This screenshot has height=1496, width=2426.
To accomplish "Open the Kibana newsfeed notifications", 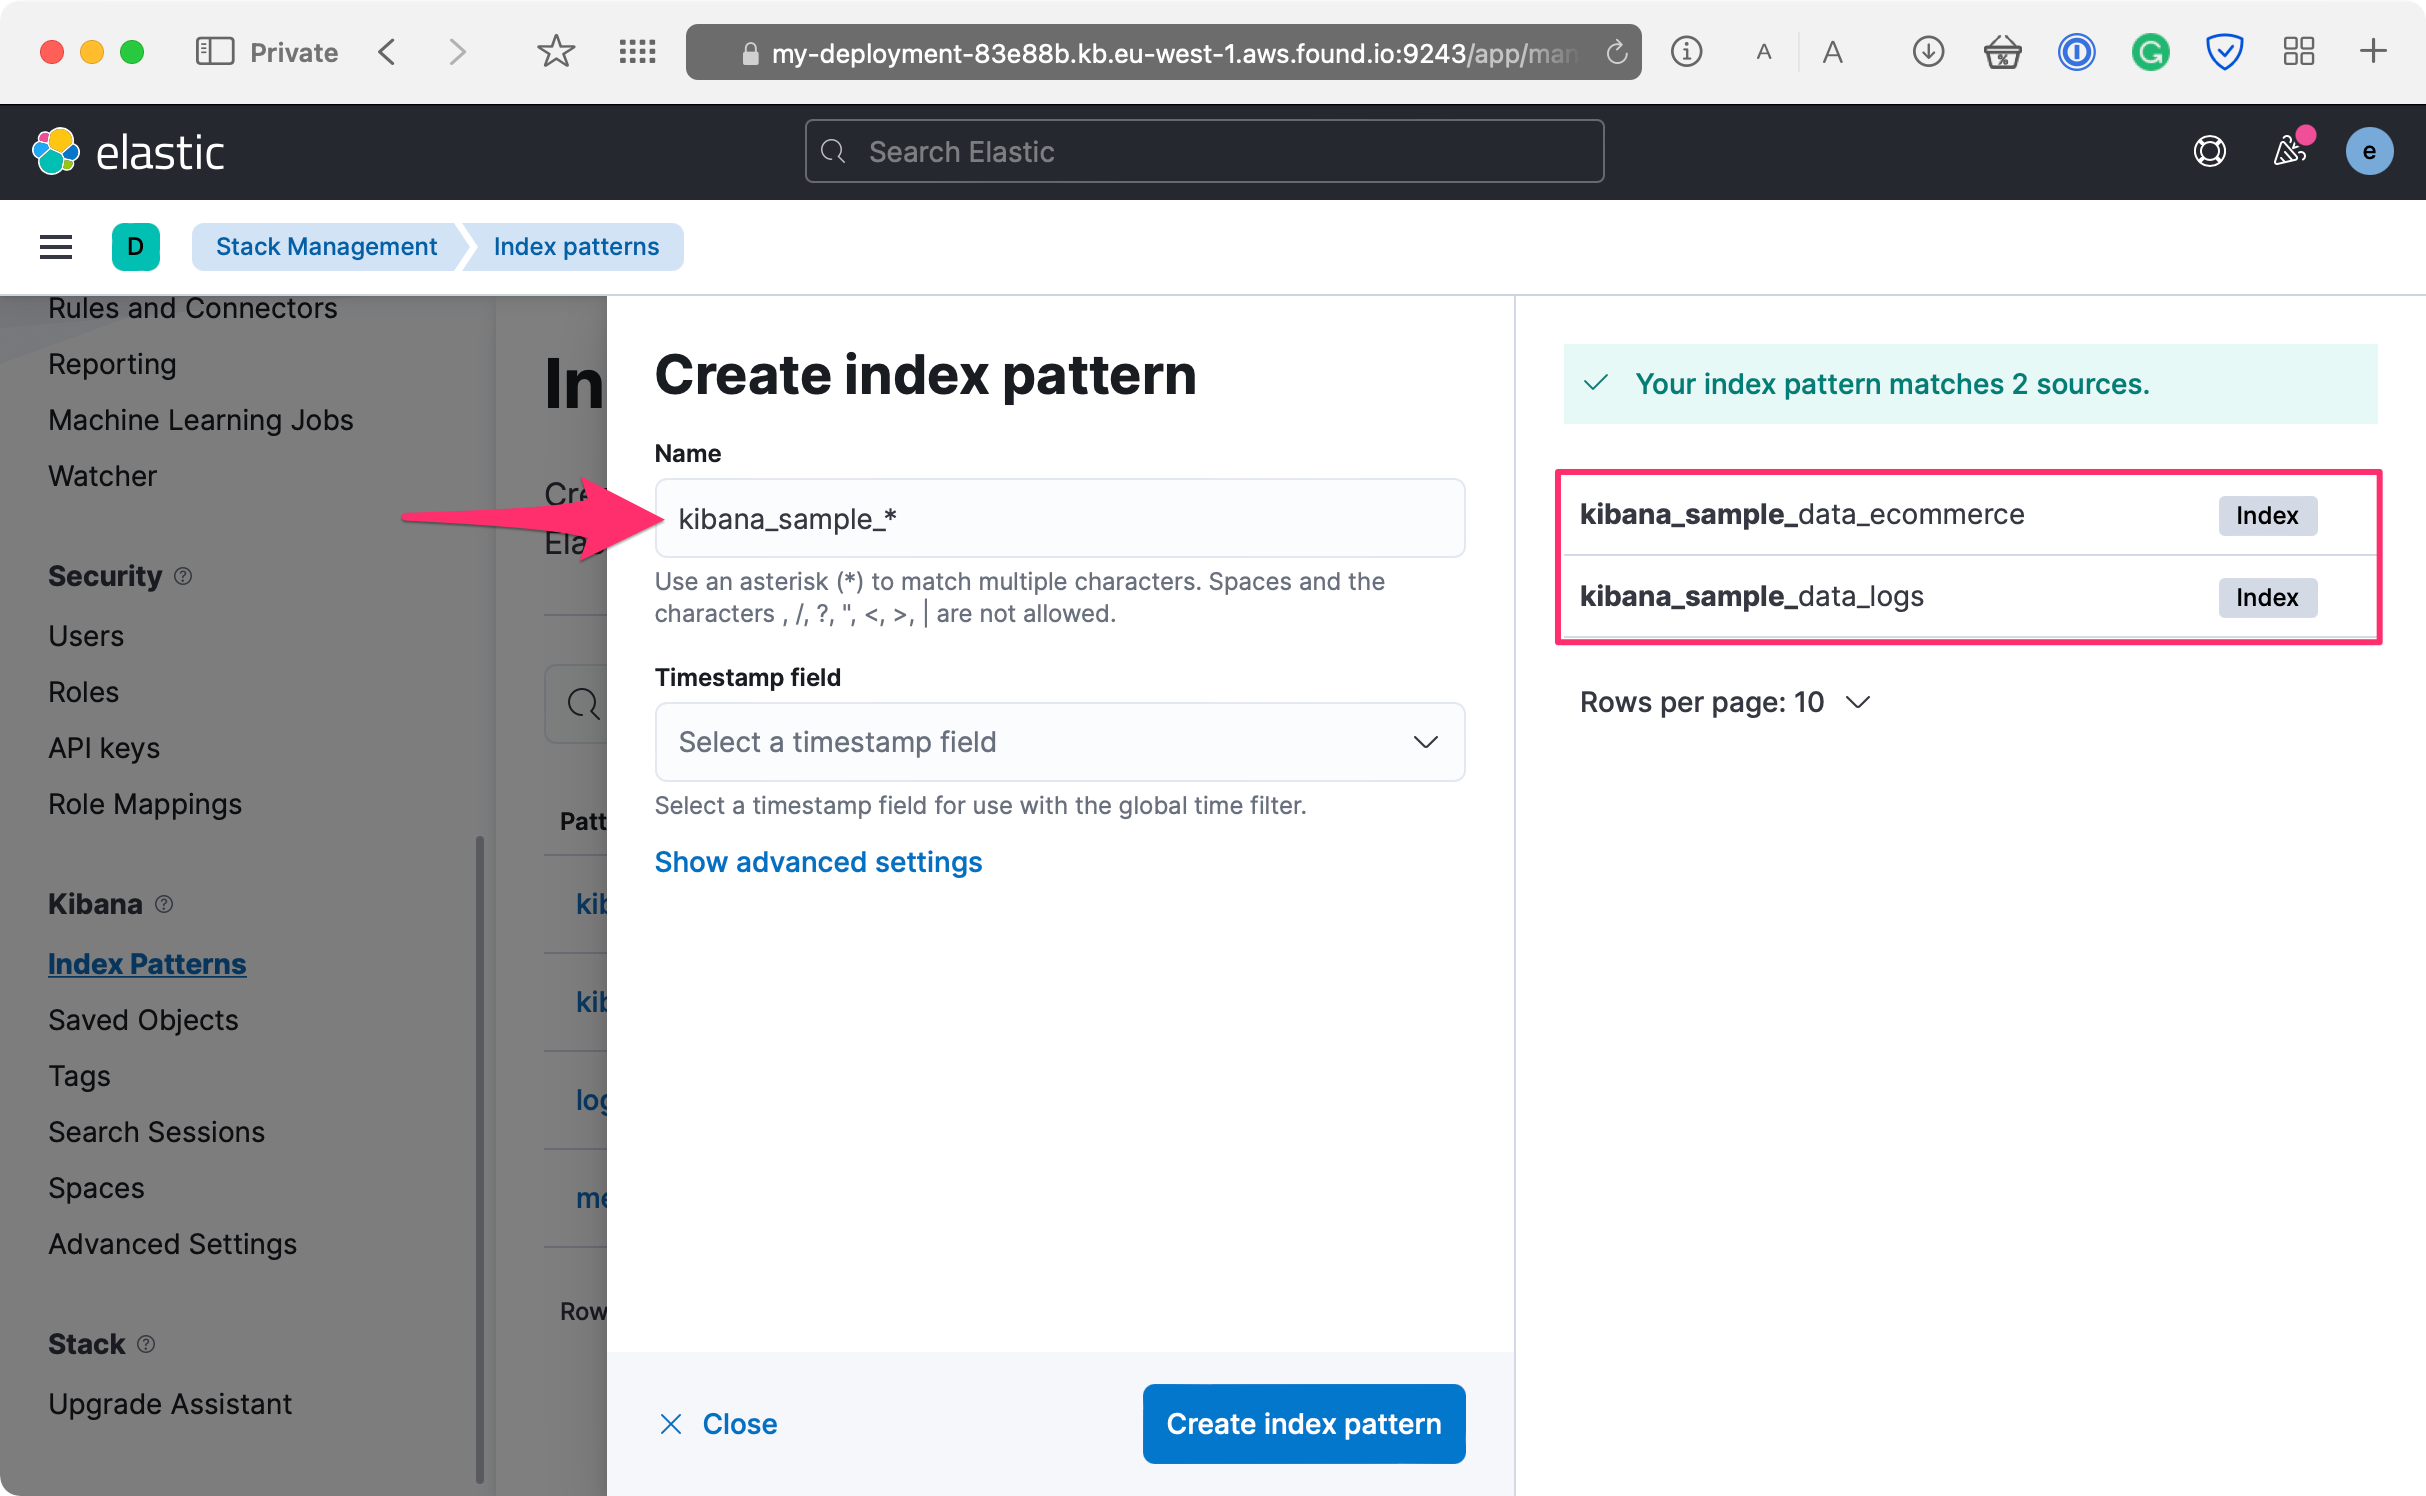I will coord(2290,151).
